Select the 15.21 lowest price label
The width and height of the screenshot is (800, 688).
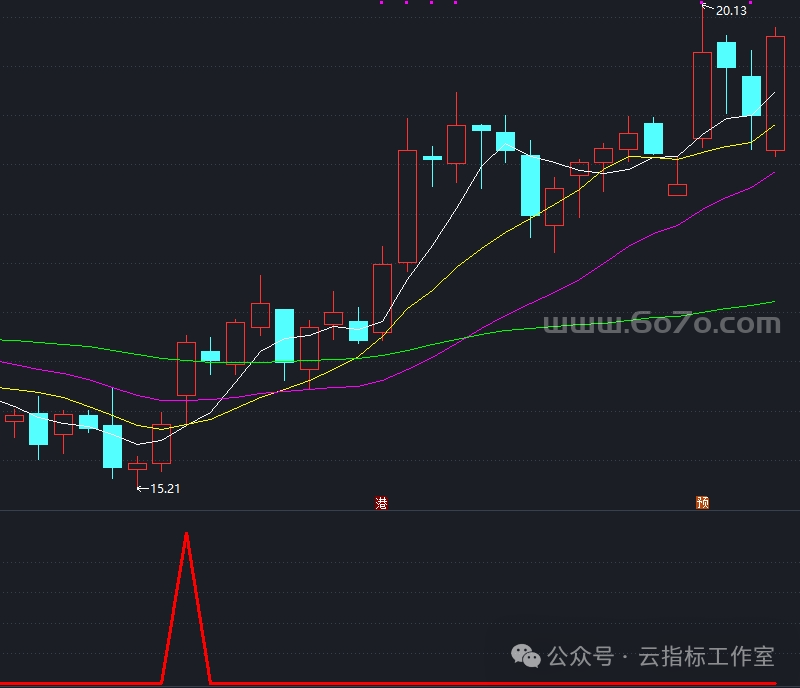(165, 489)
